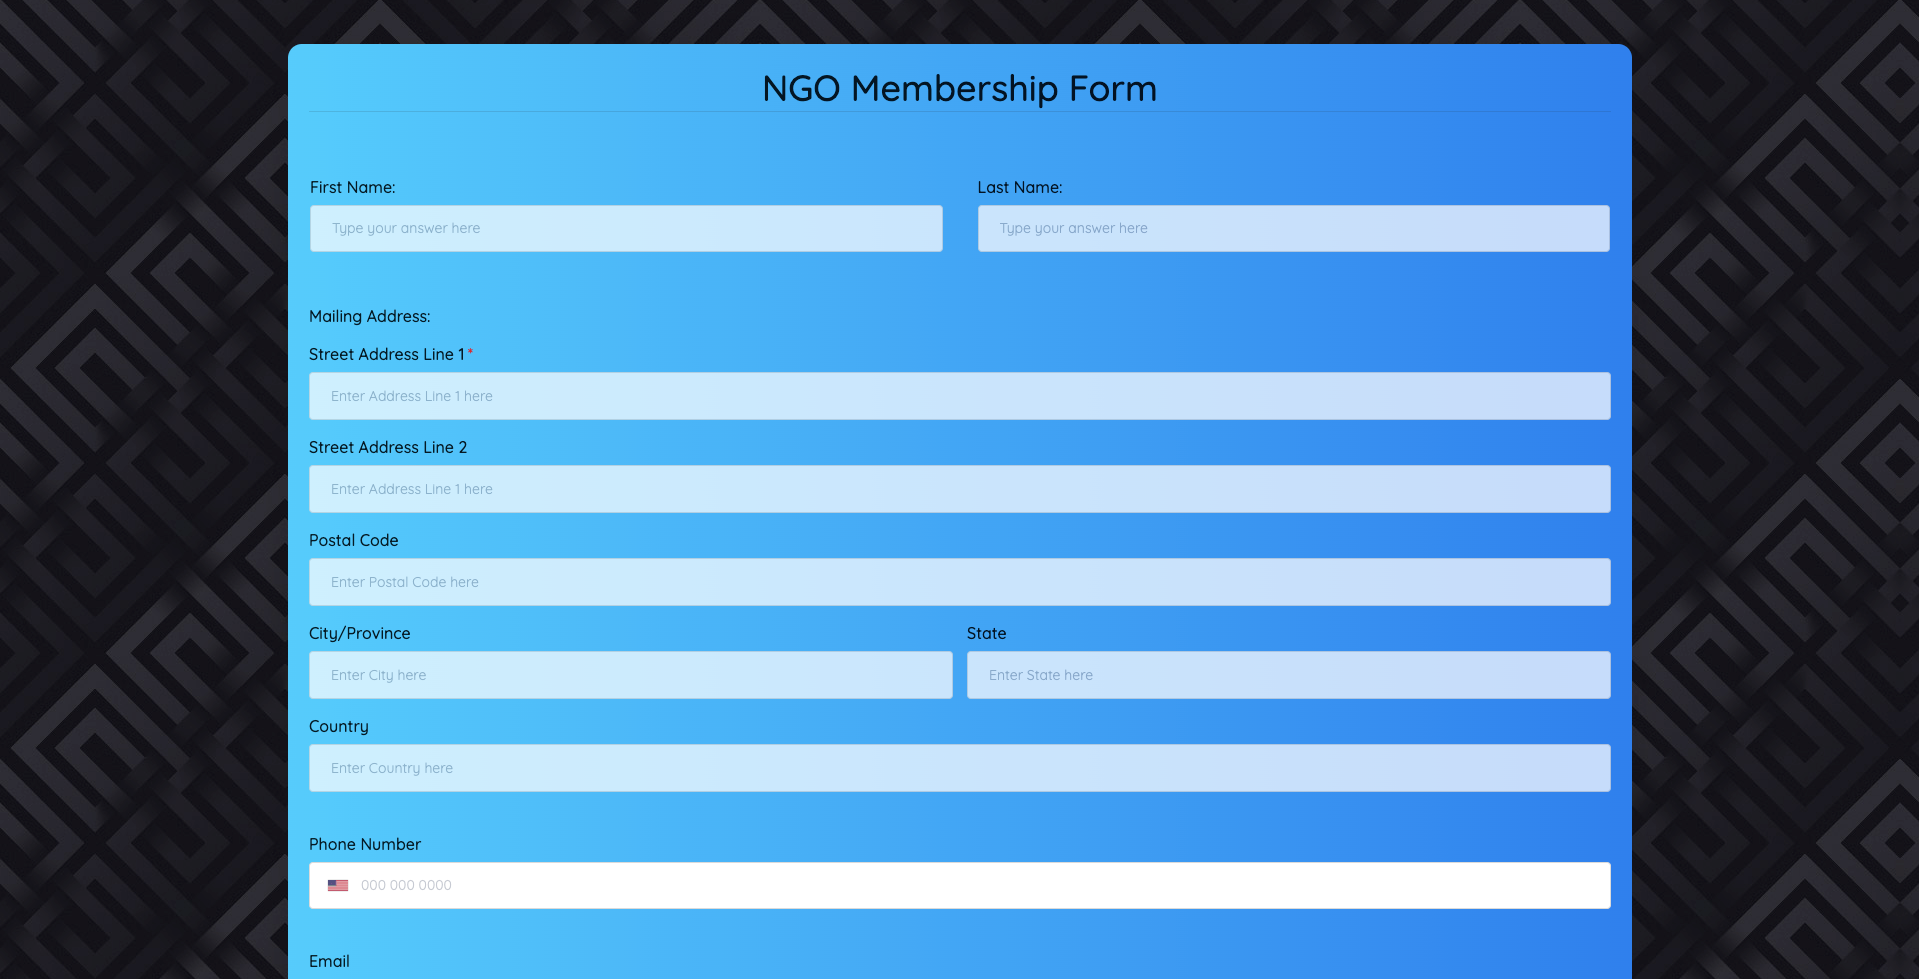Click the Country input field

coord(959,767)
